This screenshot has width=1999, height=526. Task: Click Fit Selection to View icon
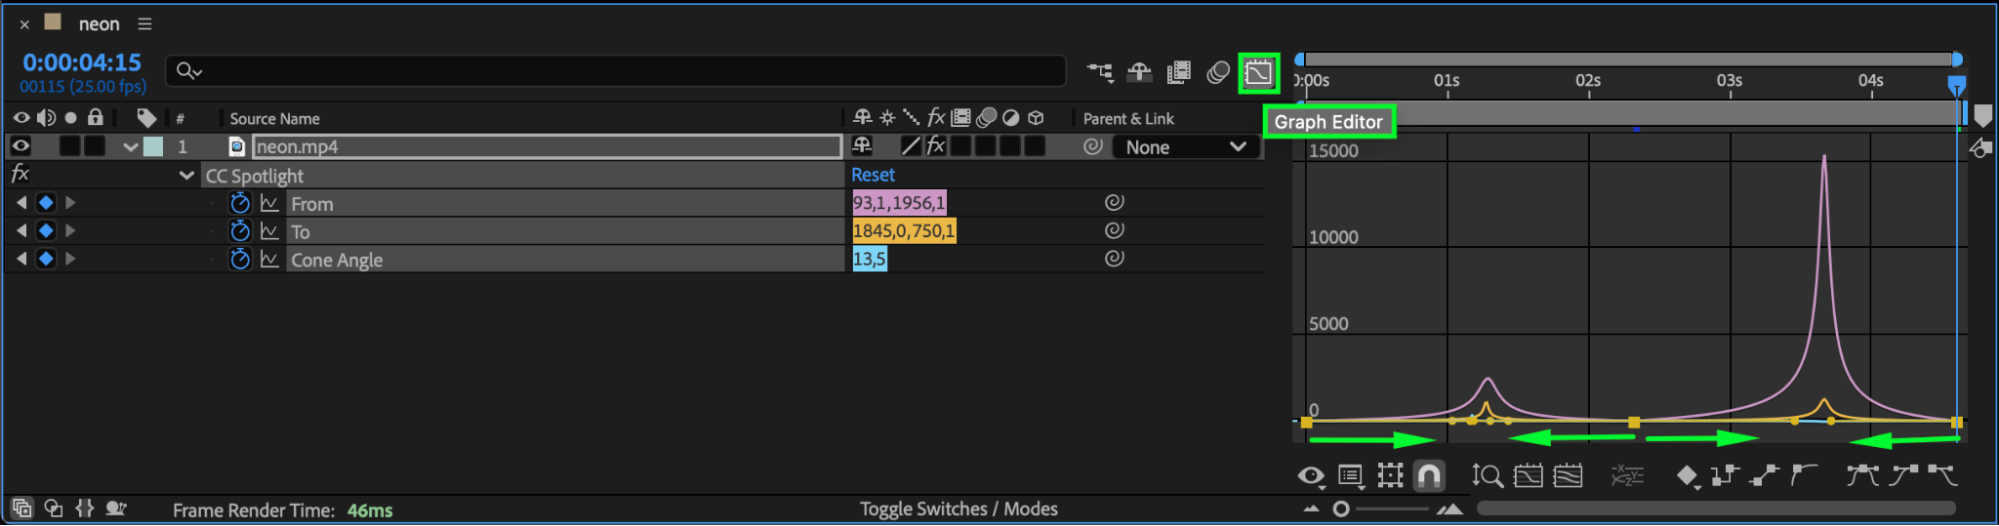(x=1527, y=476)
